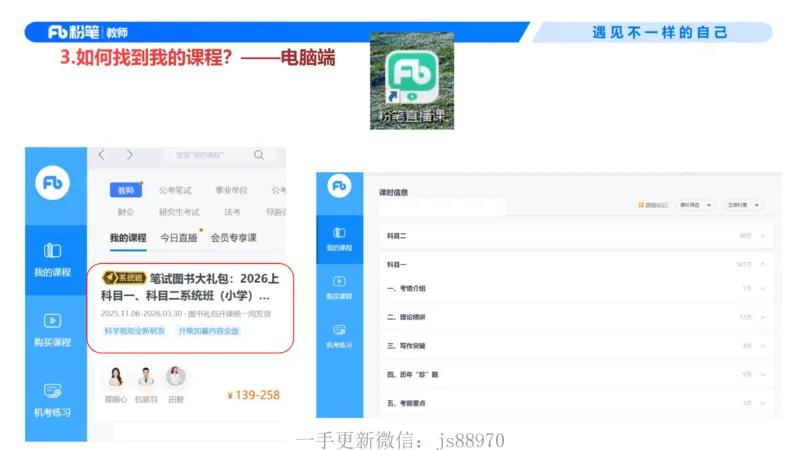Expand the 五、考前重点 chapter chevron
Image resolution: width=800 pixels, height=450 pixels.
point(763,403)
